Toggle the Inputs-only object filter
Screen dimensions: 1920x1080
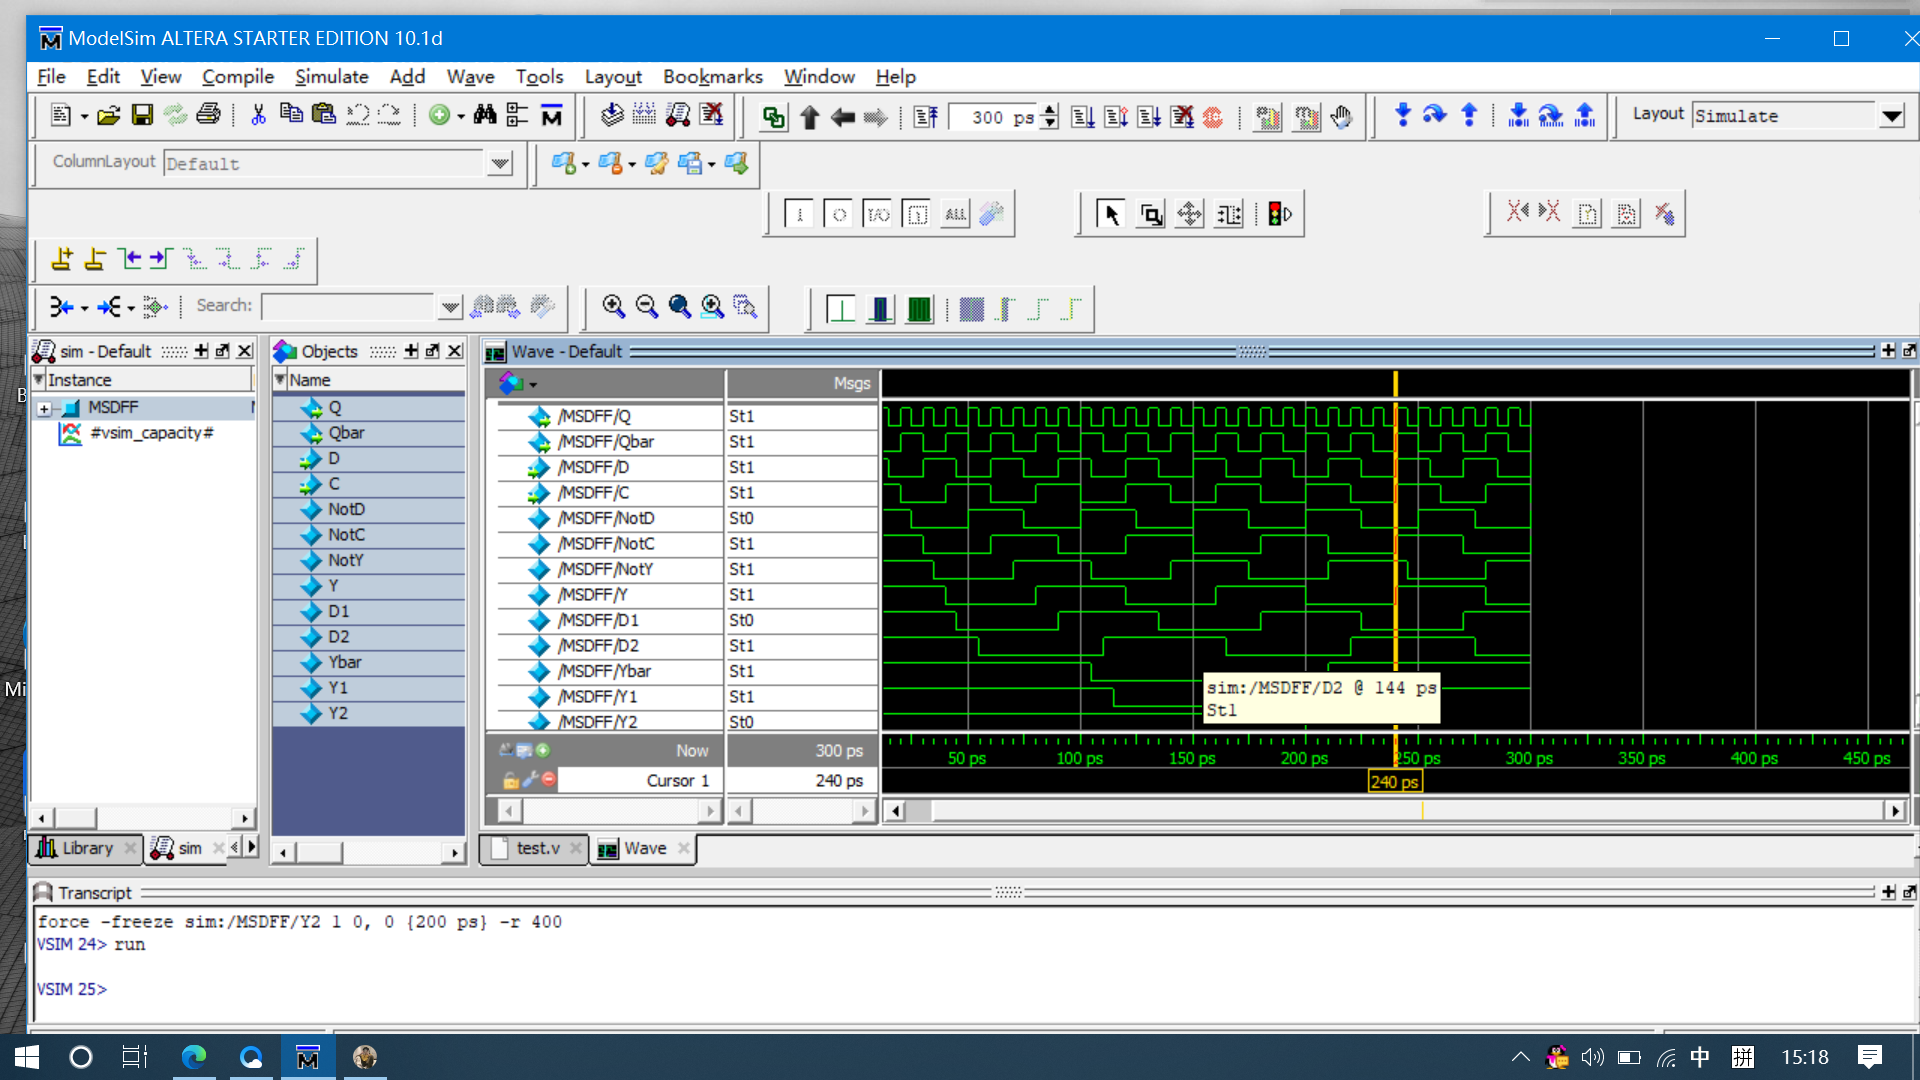799,214
